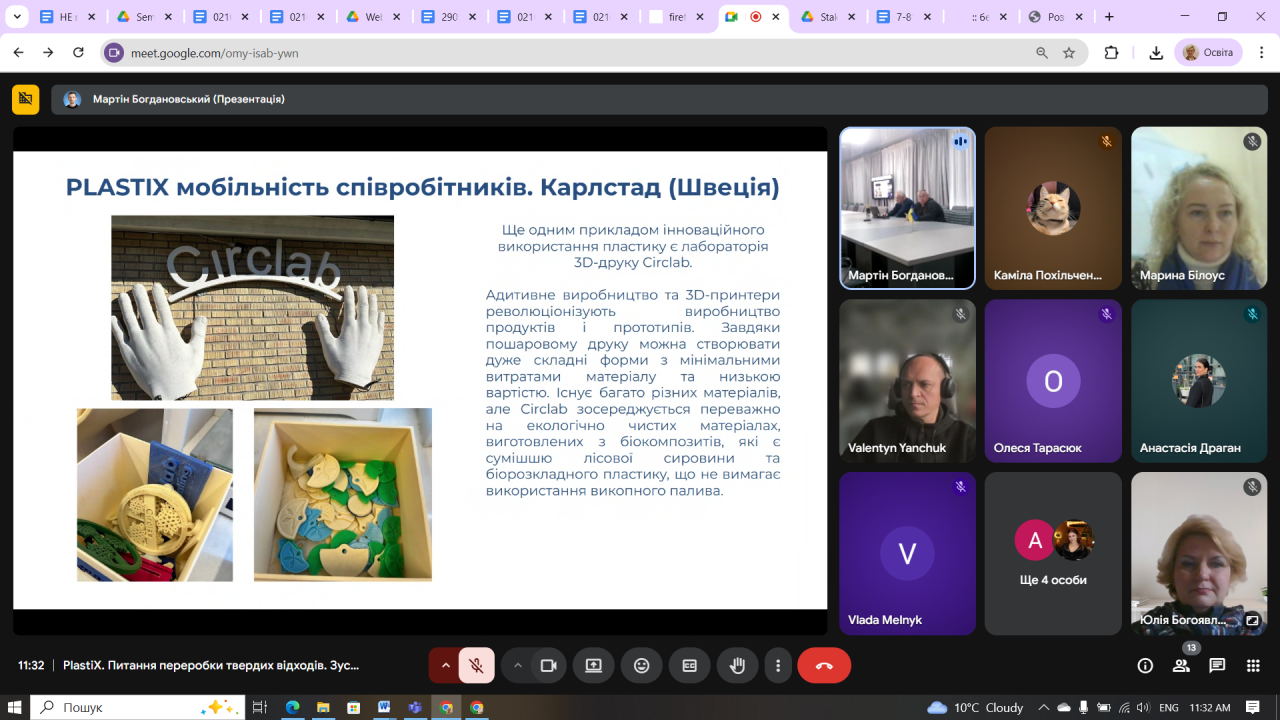
Task: Open the meeting details info icon
Action: (x=1145, y=666)
